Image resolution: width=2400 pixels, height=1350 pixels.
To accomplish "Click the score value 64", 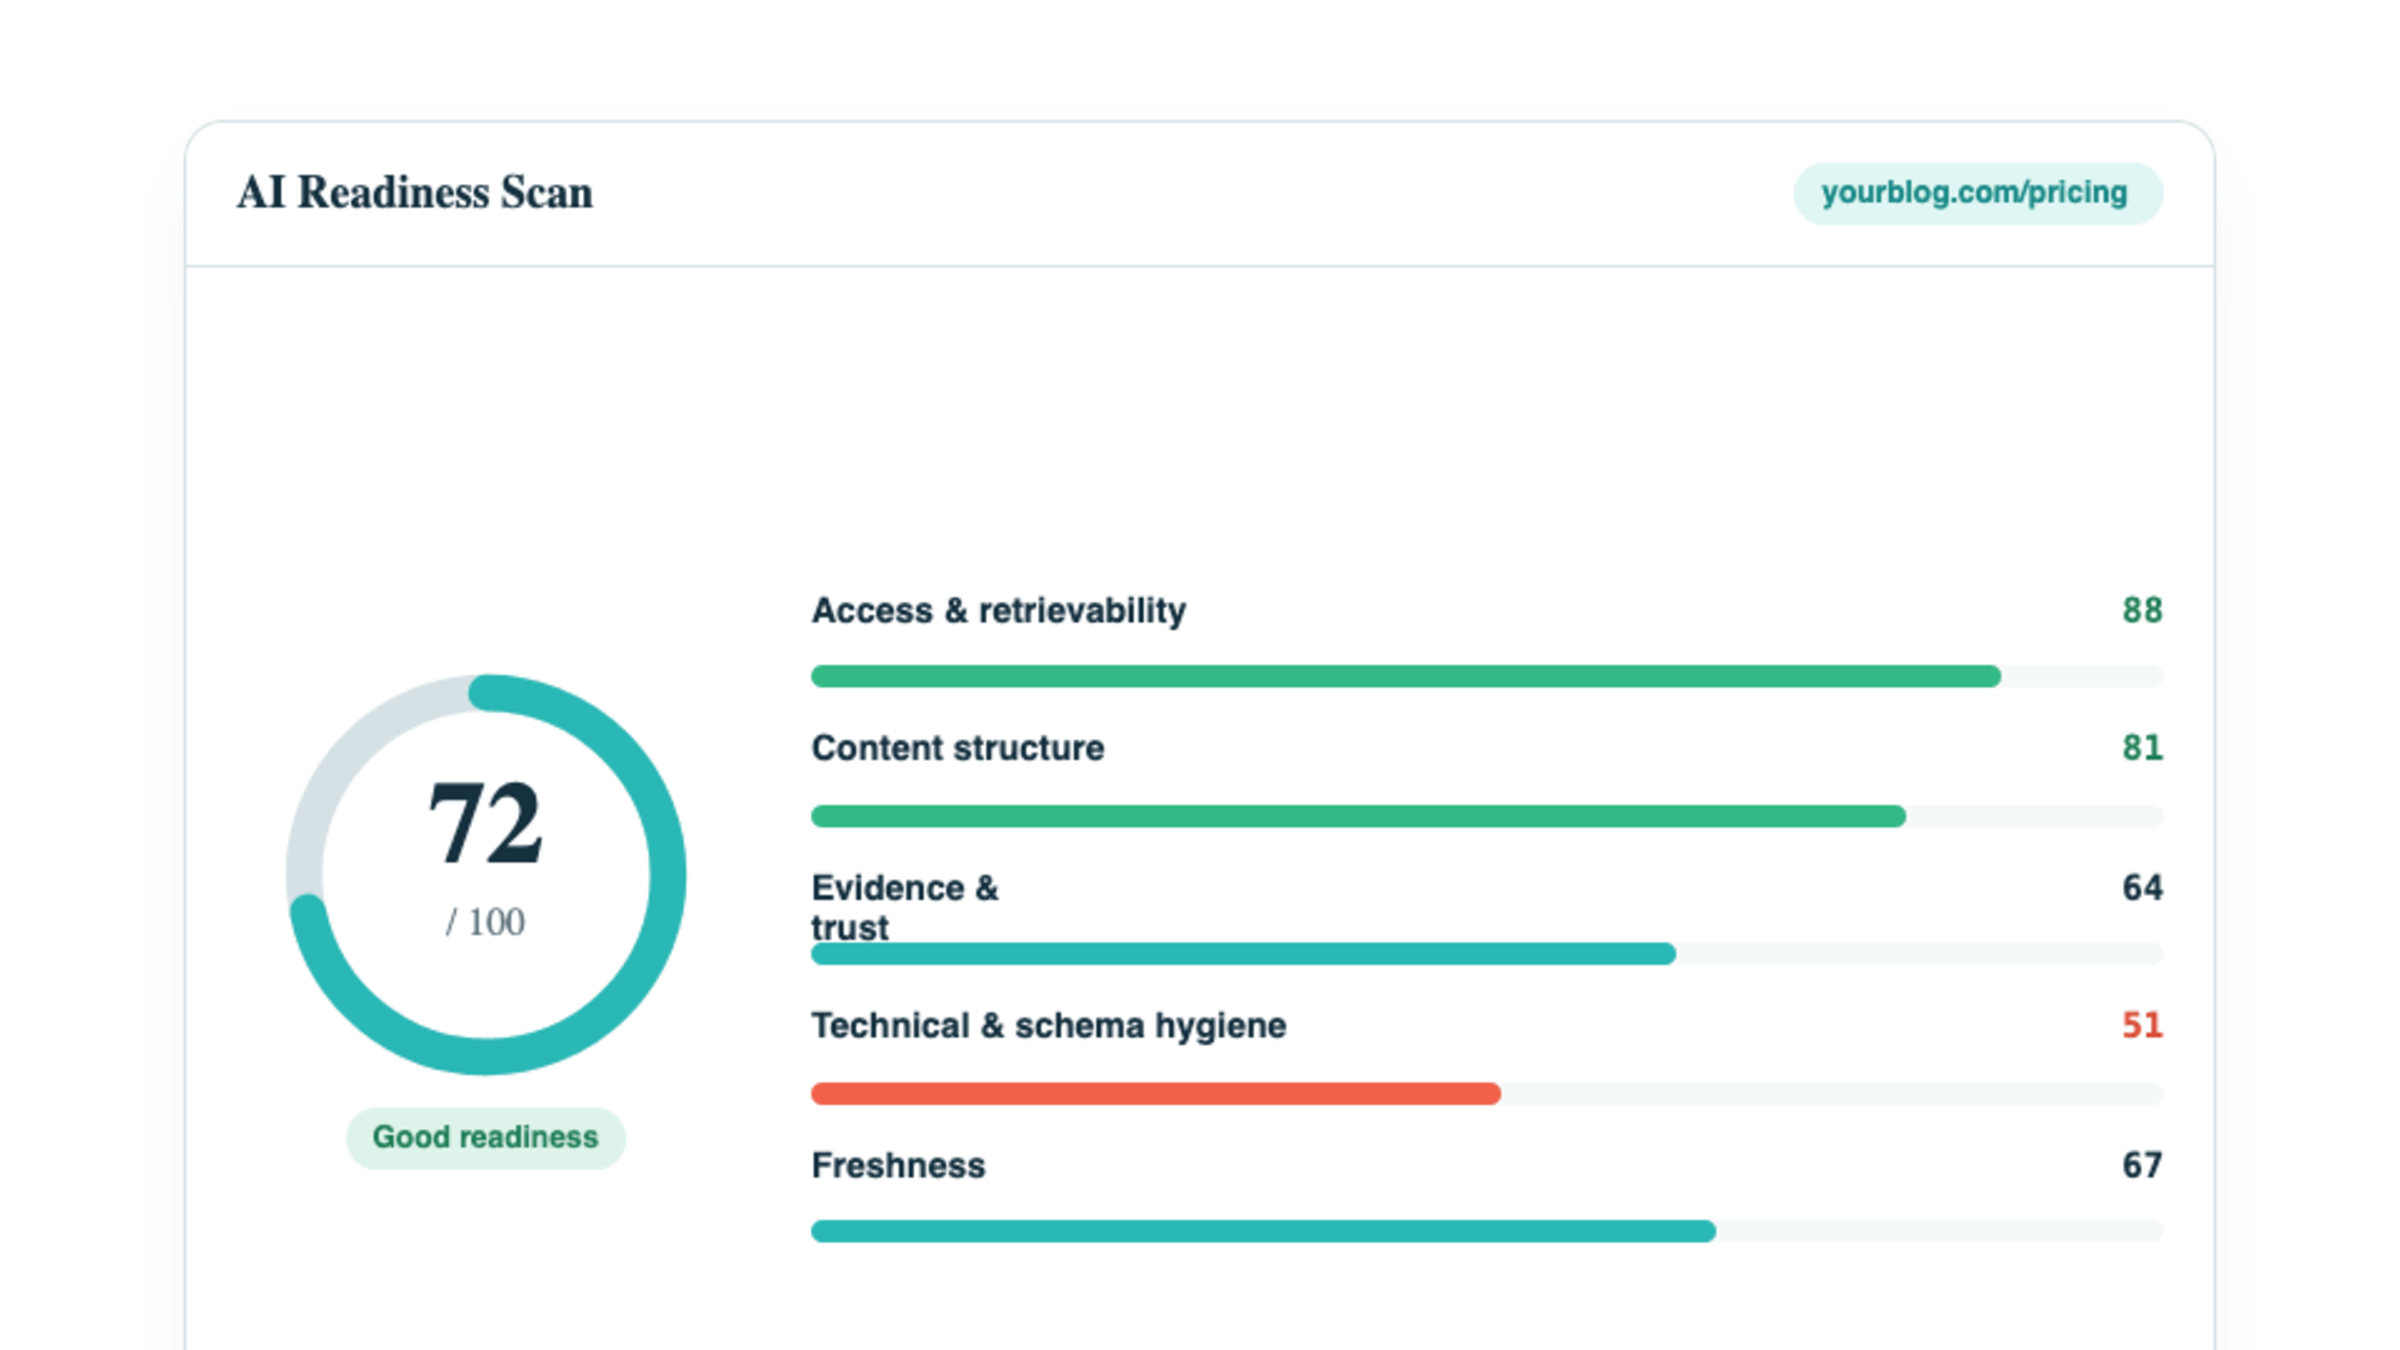I will (x=2142, y=887).
